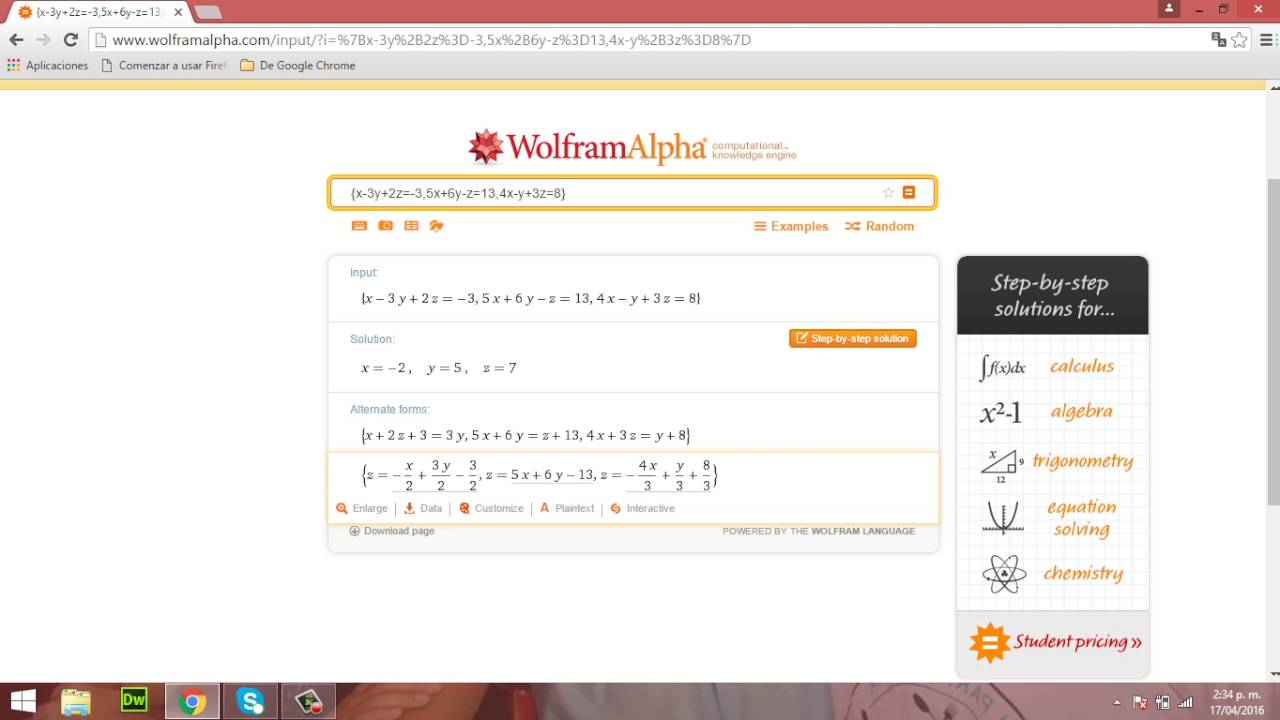1280x720 pixels.
Task: Open the Action Center flag tray icon
Action: coord(1140,702)
